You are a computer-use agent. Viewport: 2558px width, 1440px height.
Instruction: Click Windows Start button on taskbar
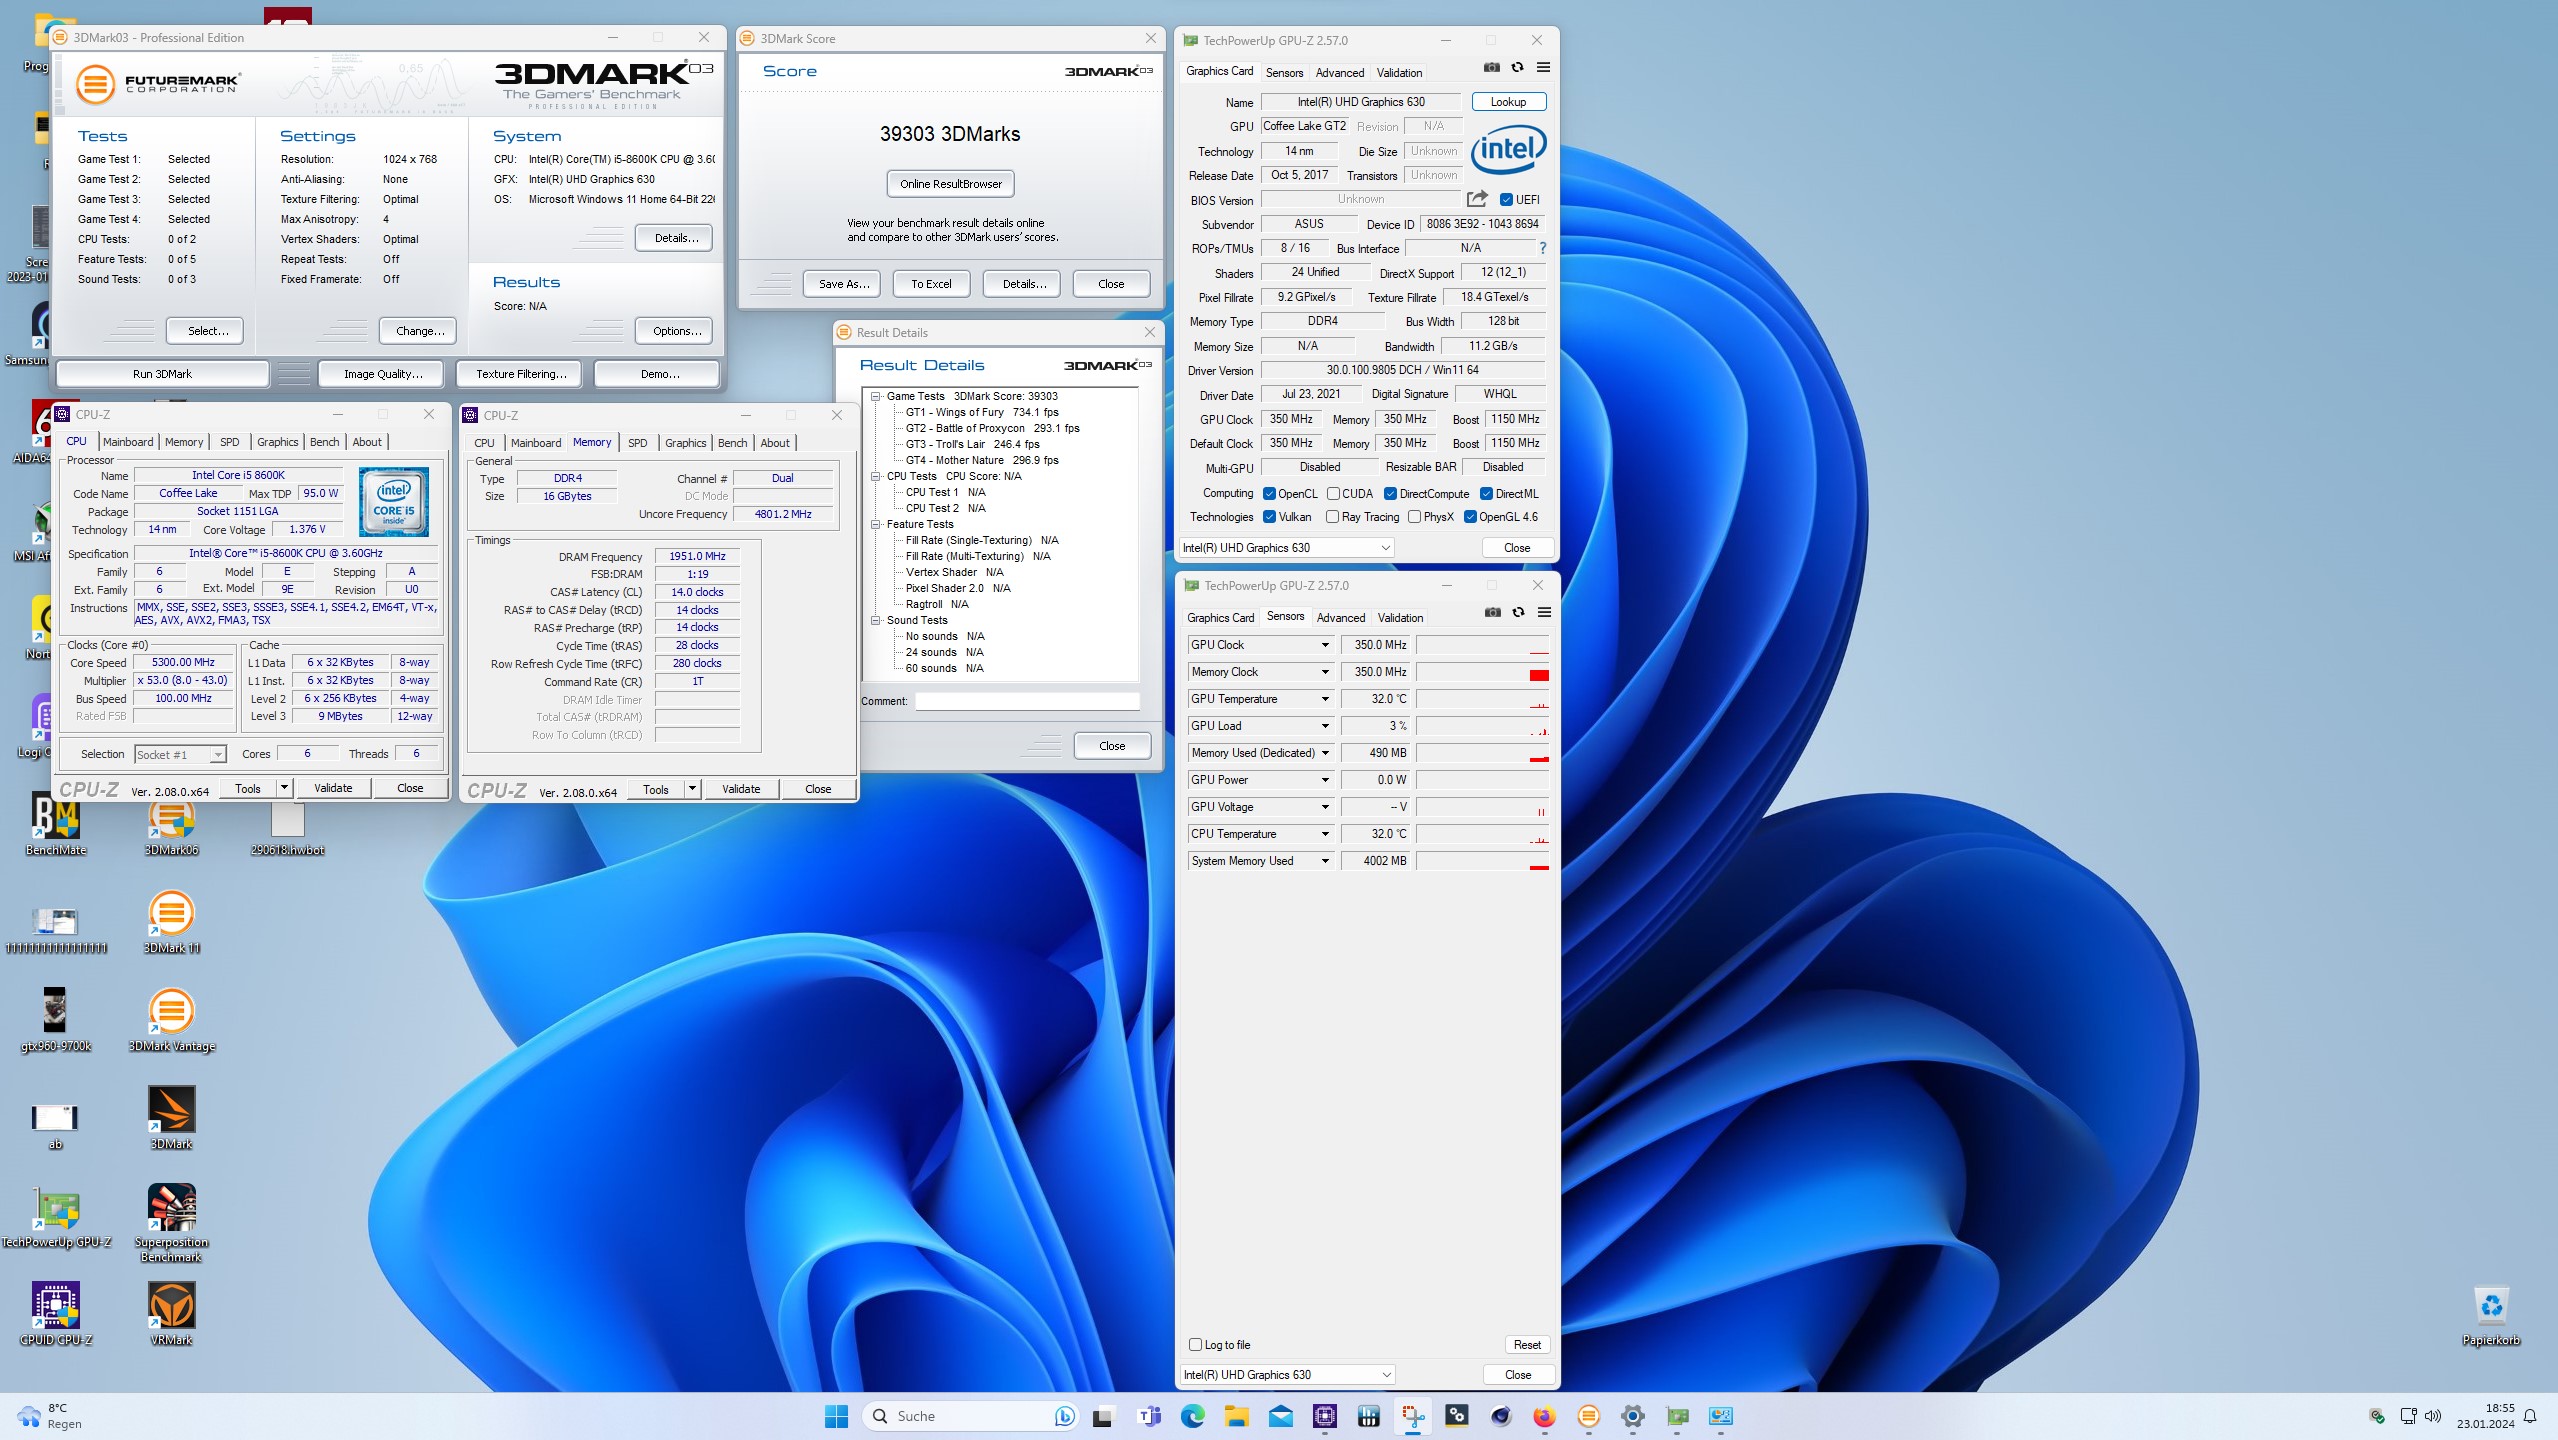tap(836, 1416)
